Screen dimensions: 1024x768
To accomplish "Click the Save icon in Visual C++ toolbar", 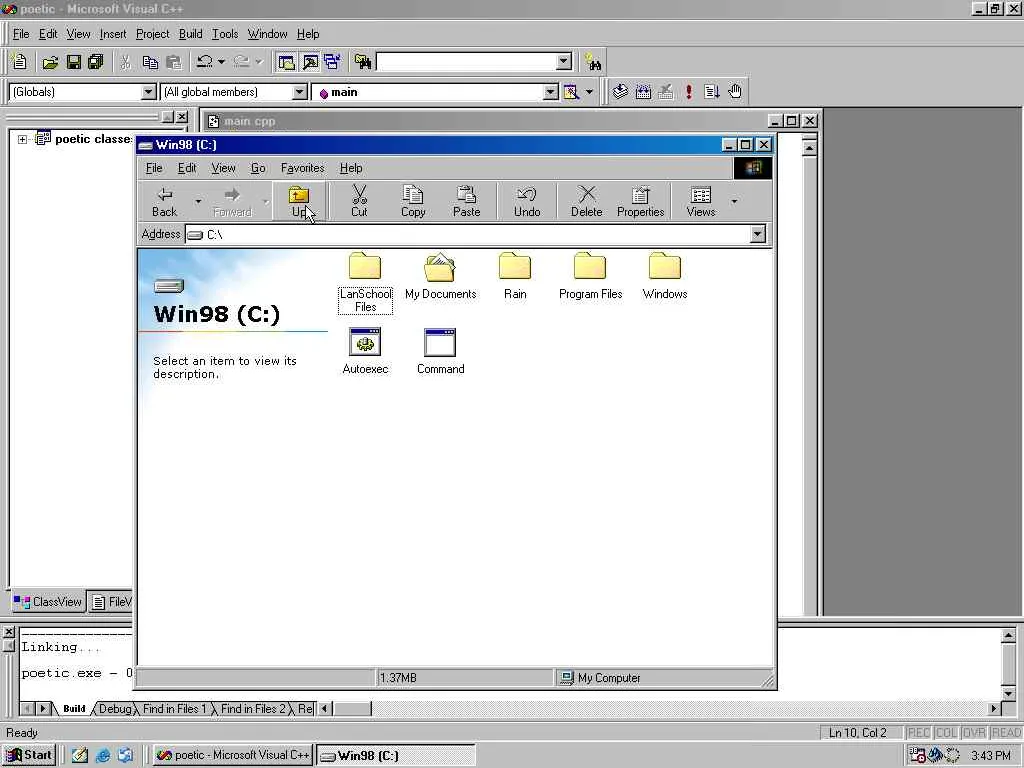I will tap(74, 62).
